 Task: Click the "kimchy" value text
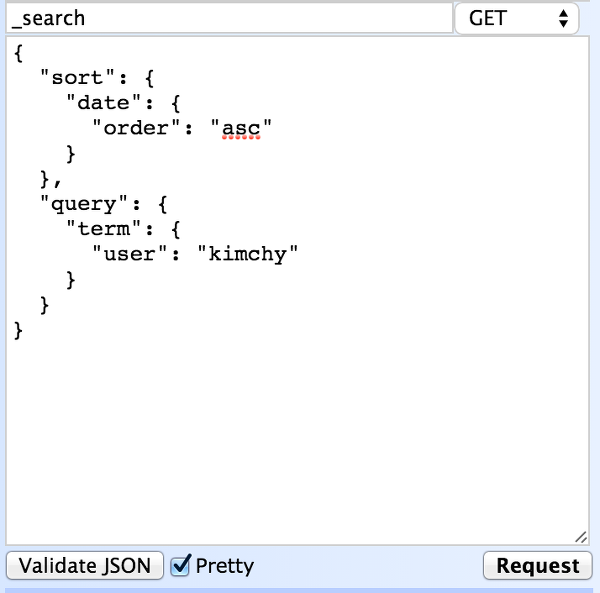coord(248,254)
